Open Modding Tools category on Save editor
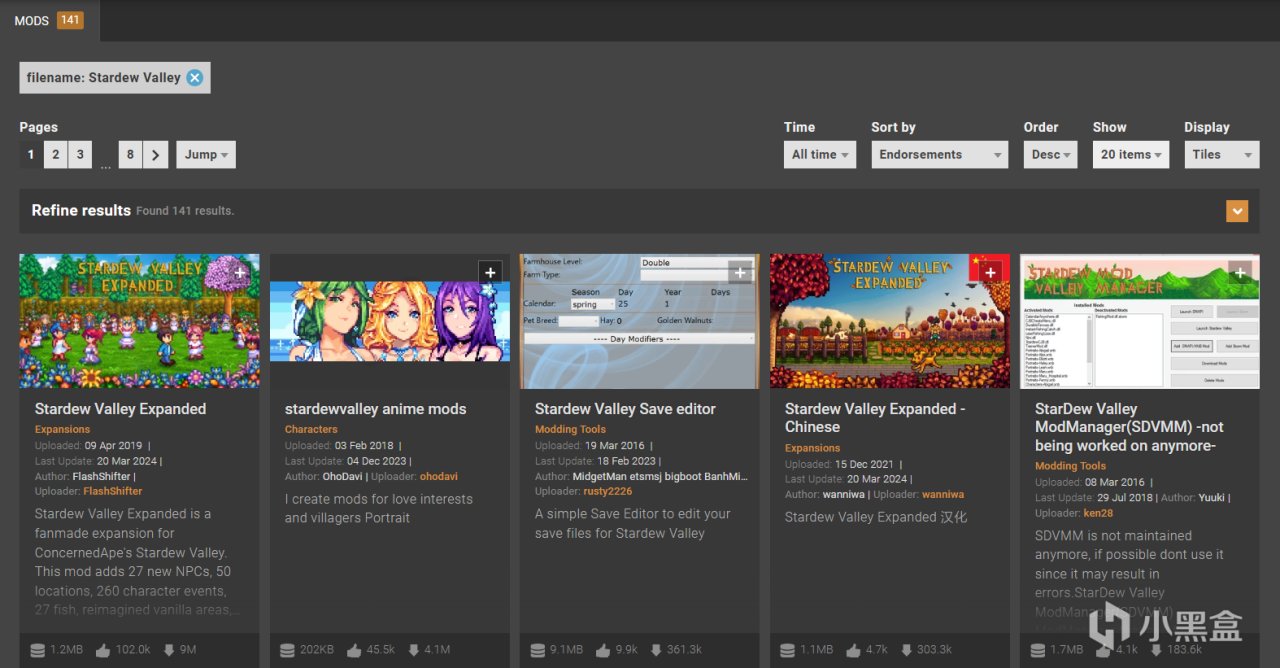The width and height of the screenshot is (1280, 668). point(570,429)
